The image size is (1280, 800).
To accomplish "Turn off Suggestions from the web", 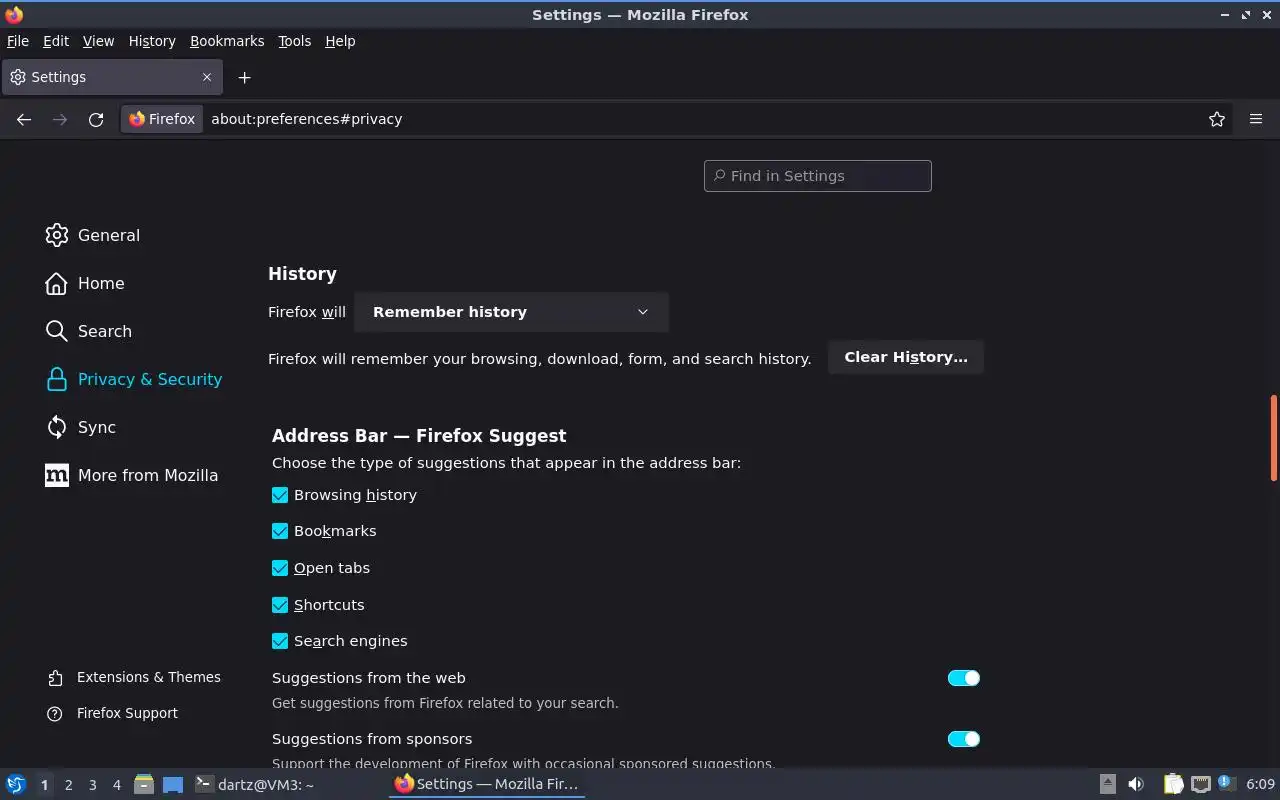I will 964,678.
